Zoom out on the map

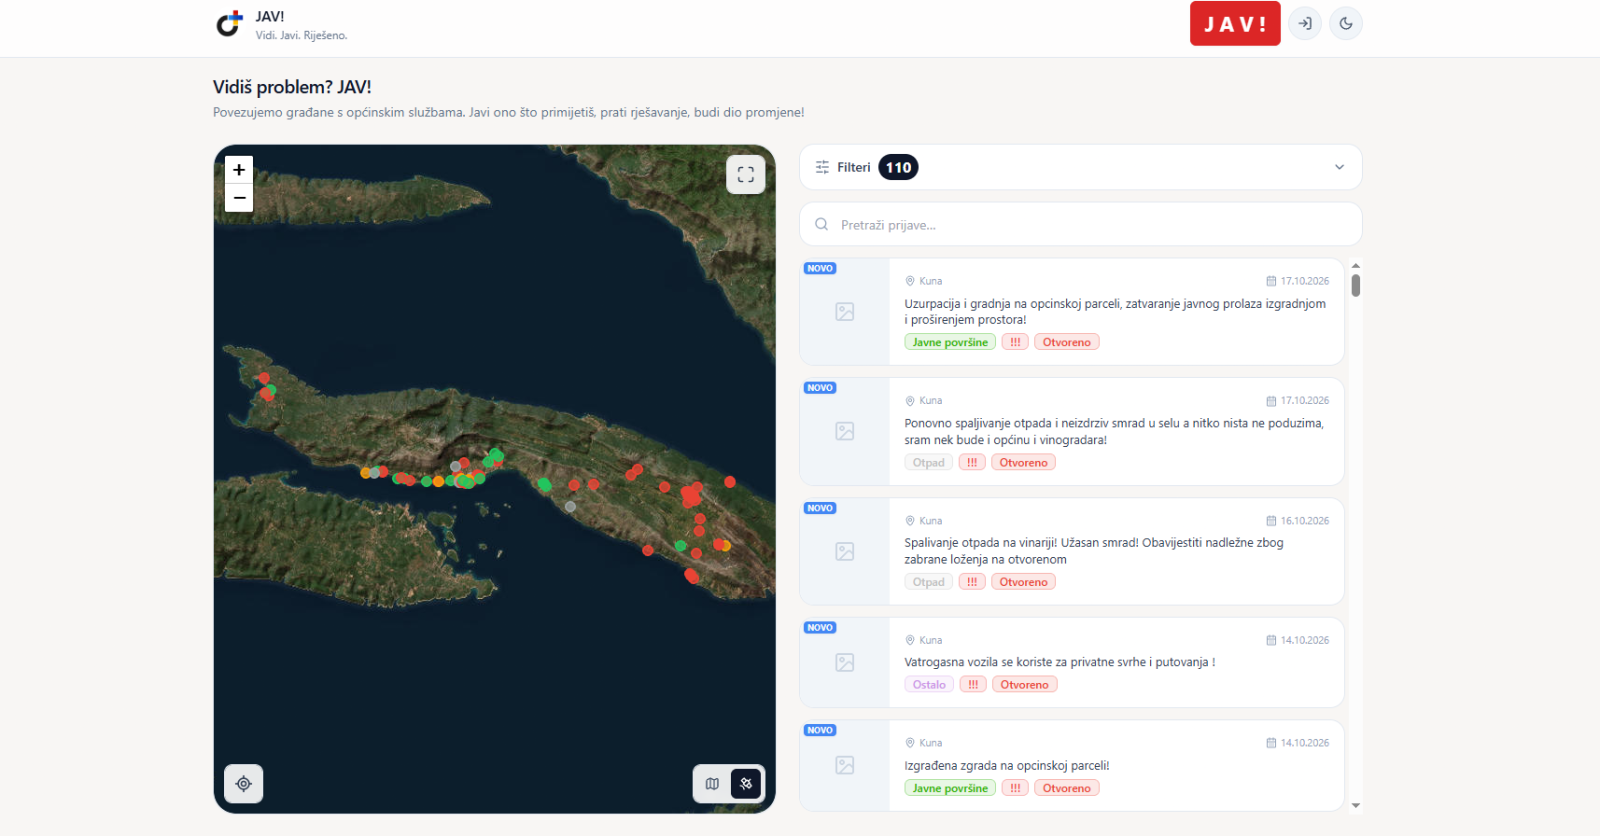coord(239,198)
